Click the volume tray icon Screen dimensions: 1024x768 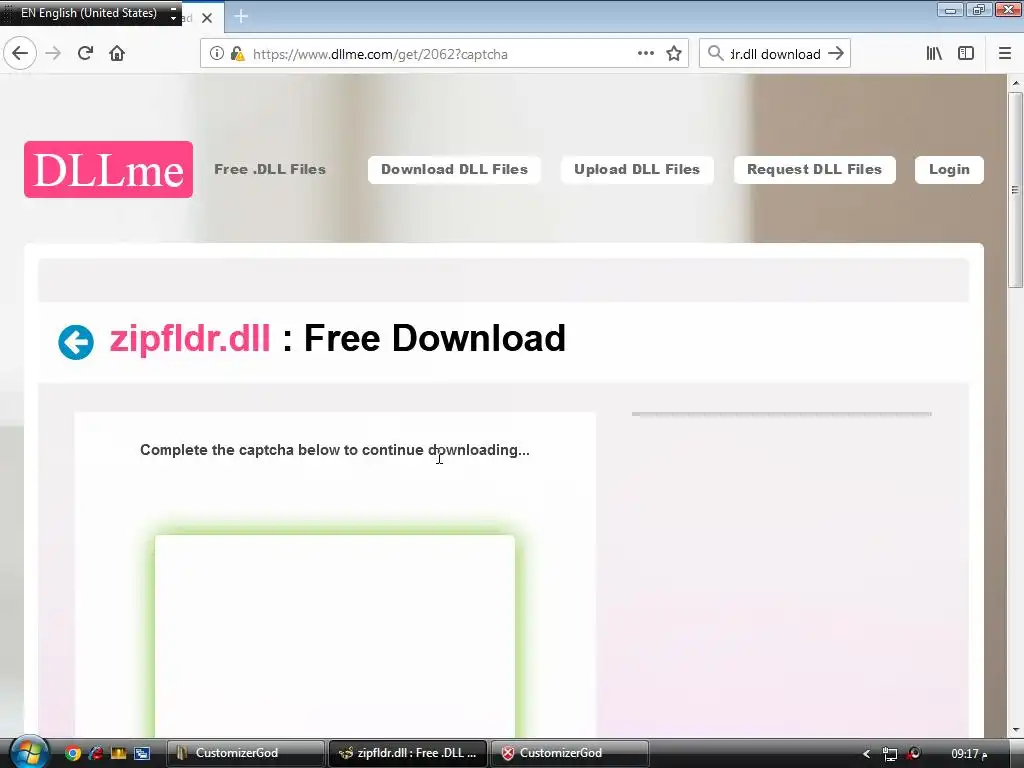(914, 754)
